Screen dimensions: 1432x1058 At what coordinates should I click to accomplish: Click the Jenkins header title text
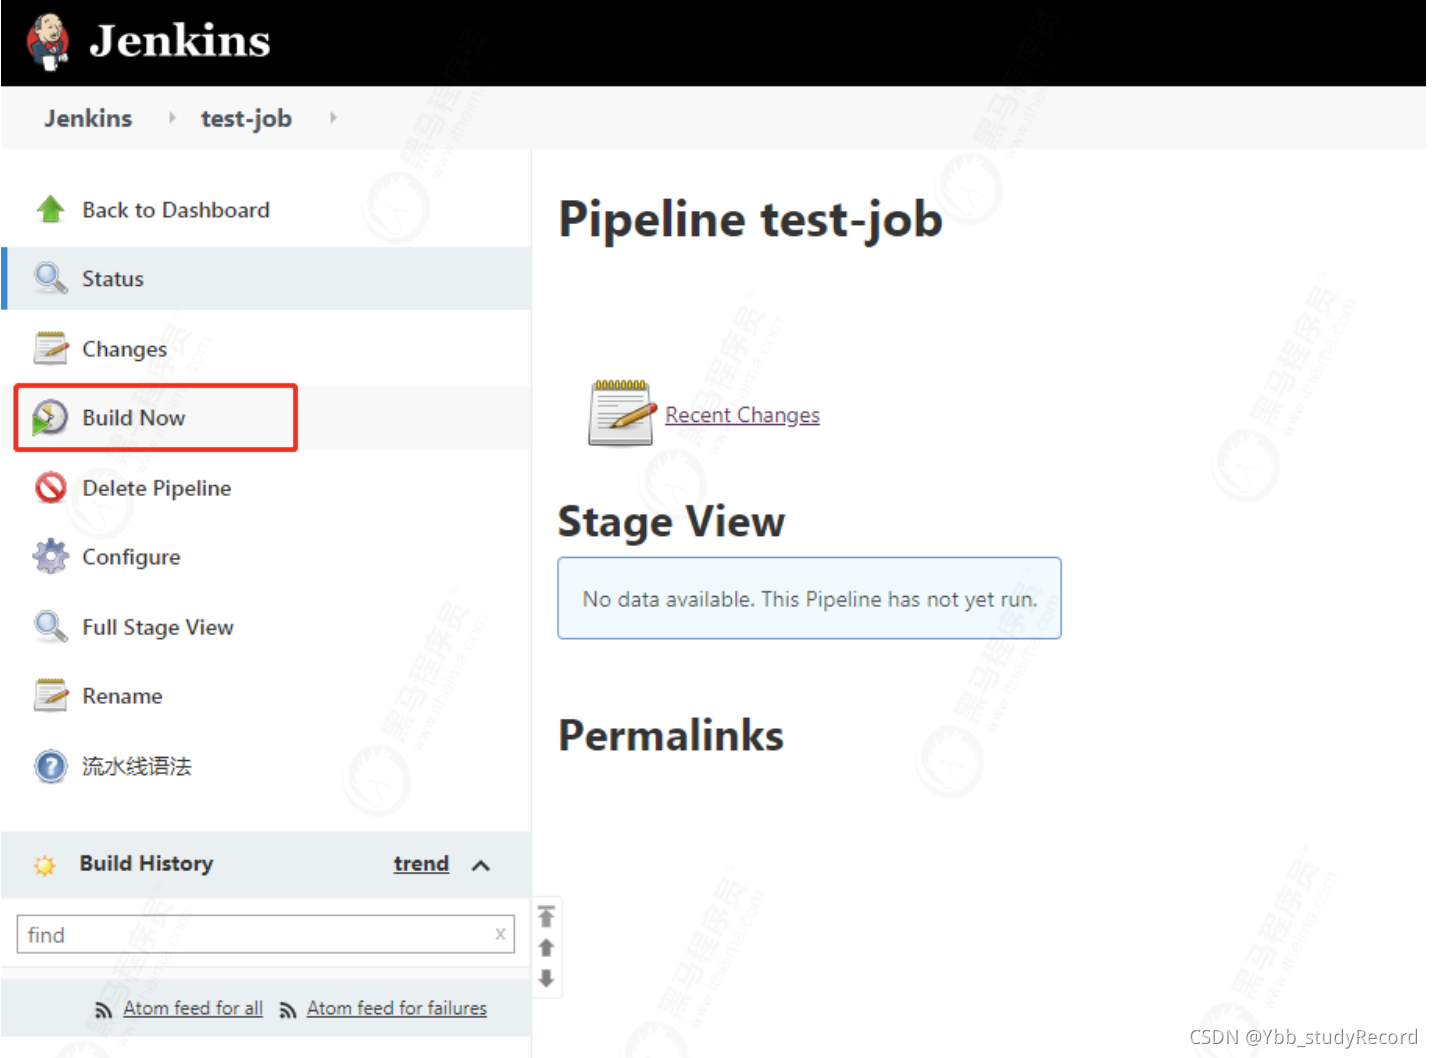pyautogui.click(x=180, y=41)
